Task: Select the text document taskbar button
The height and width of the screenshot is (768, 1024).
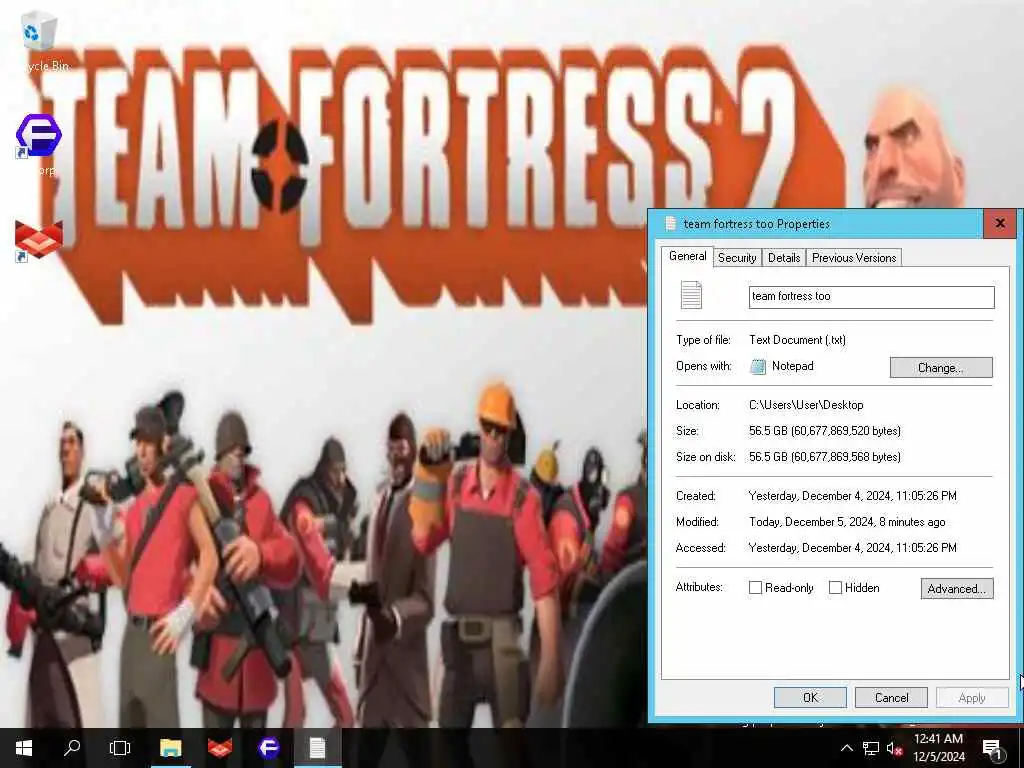Action: coord(317,748)
